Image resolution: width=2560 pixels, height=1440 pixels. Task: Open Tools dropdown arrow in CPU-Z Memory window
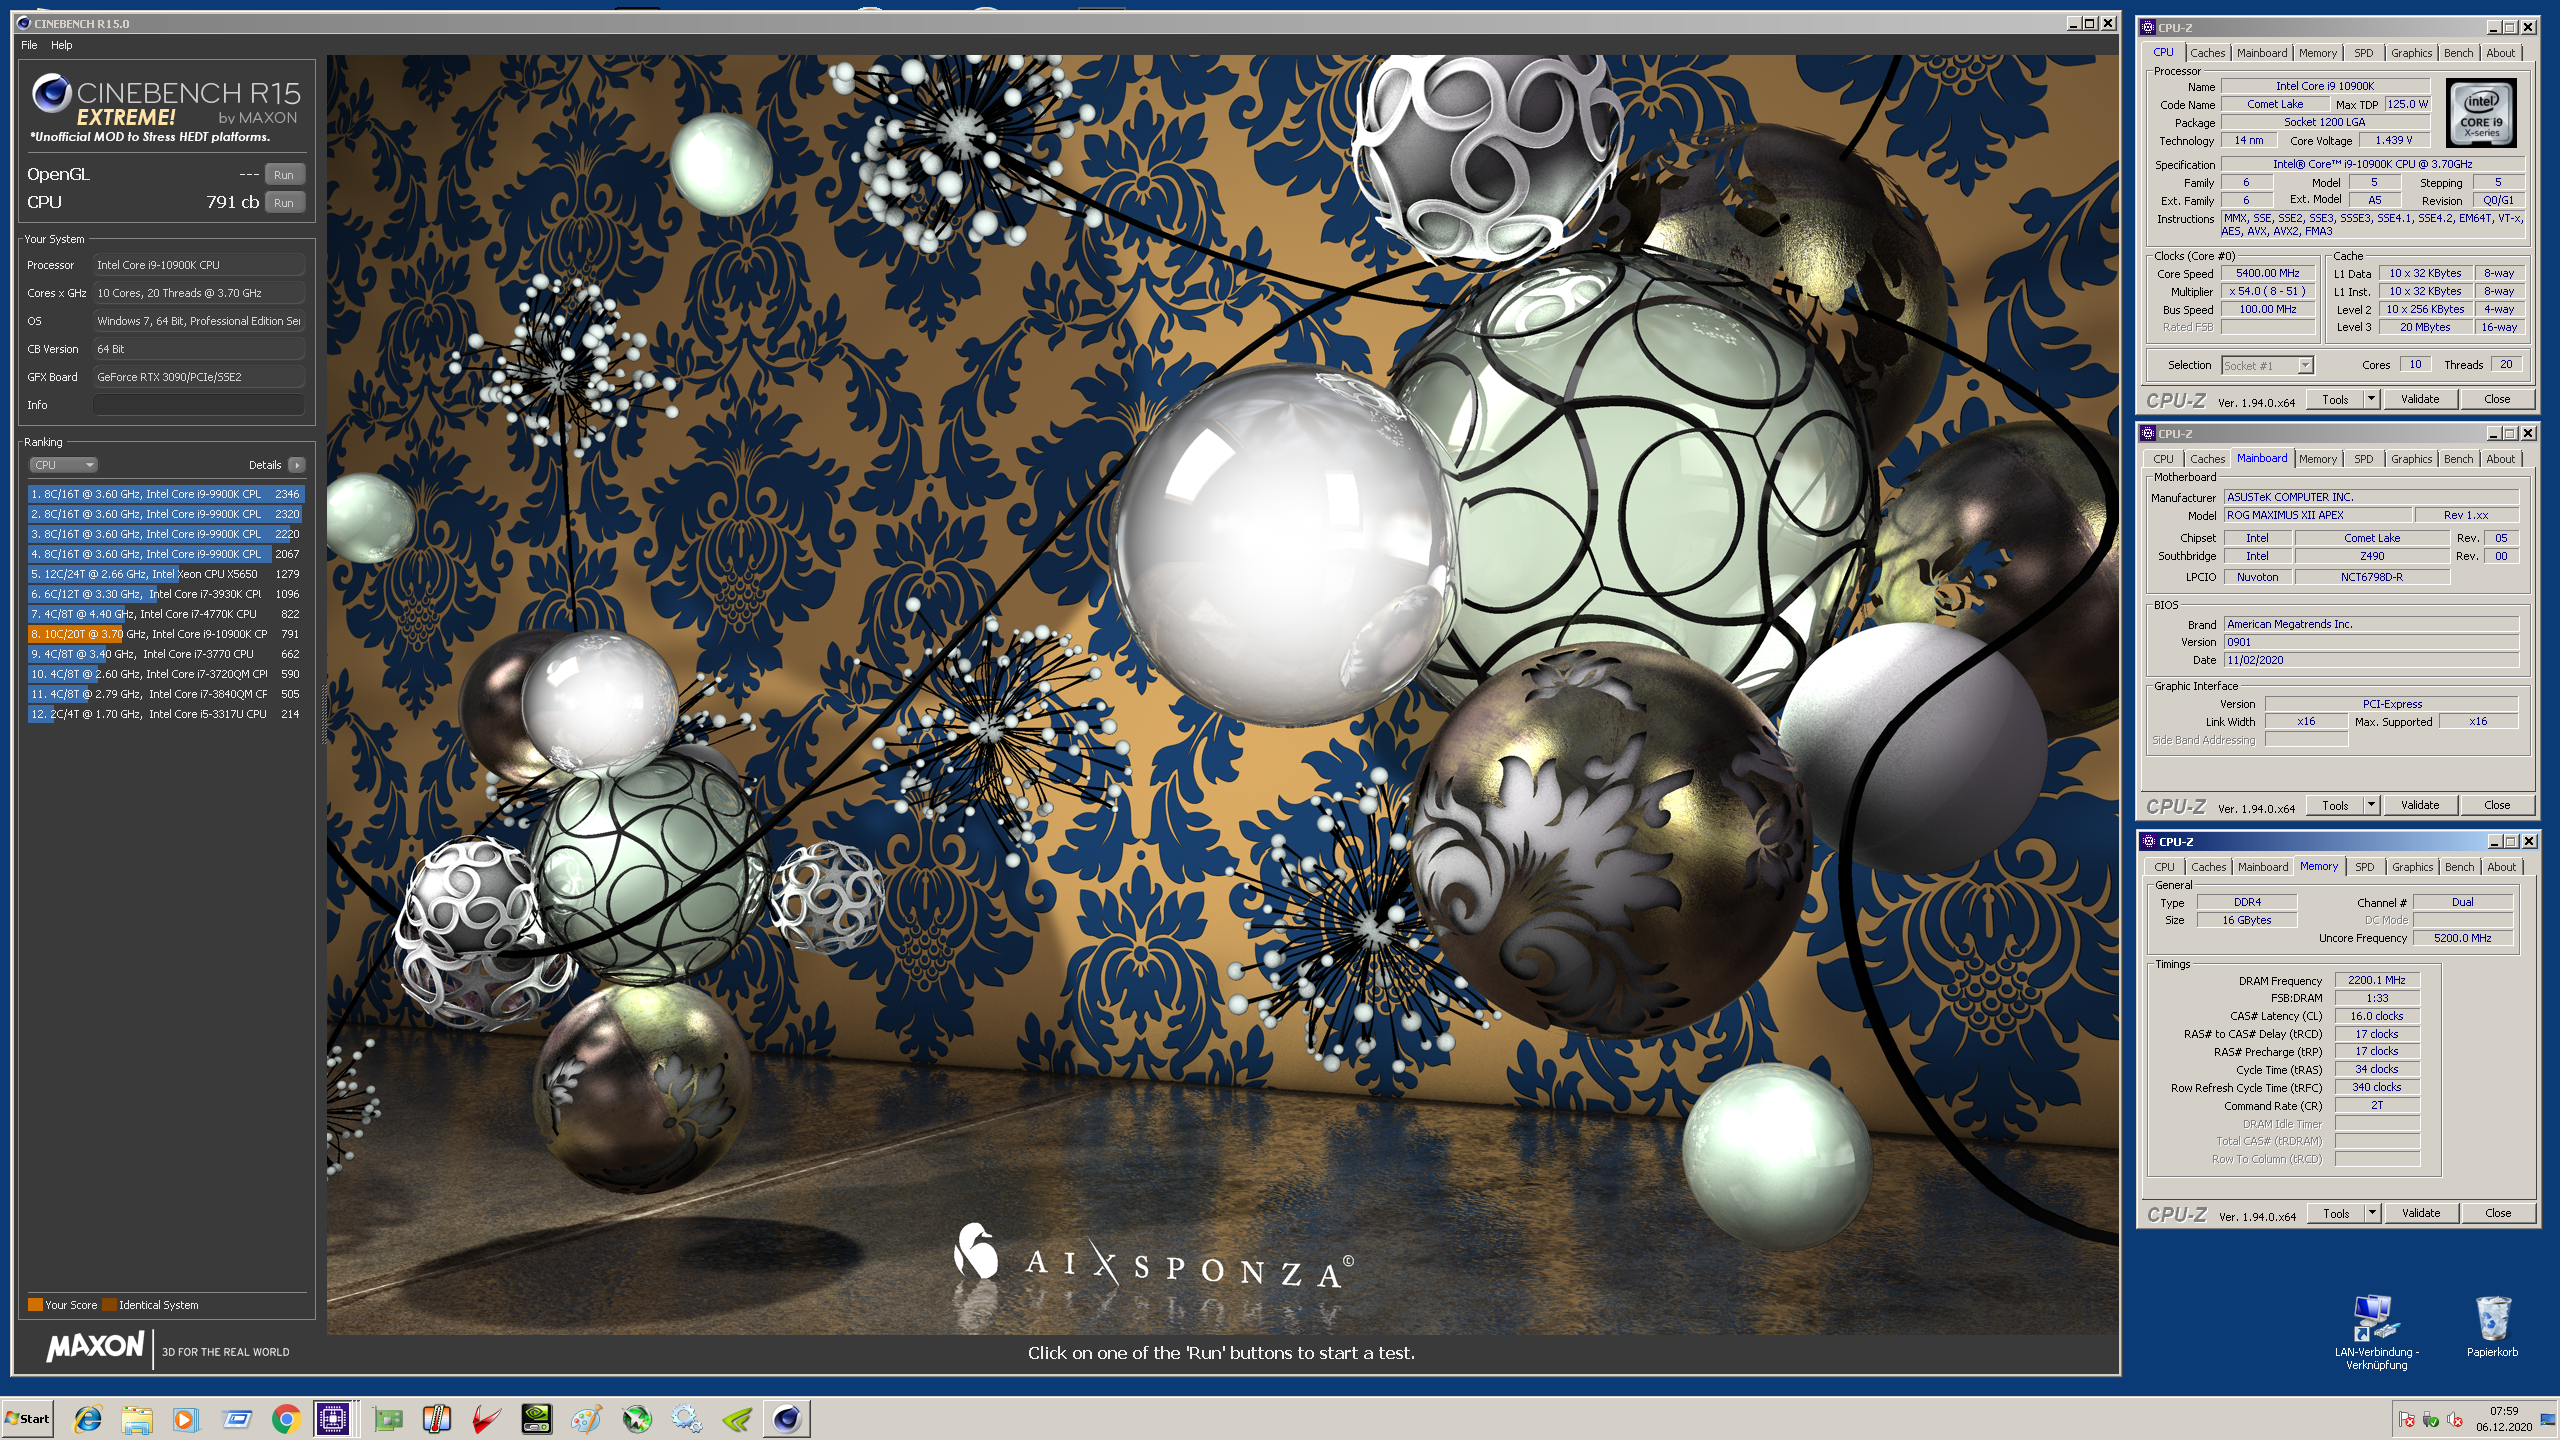[x=2372, y=1213]
